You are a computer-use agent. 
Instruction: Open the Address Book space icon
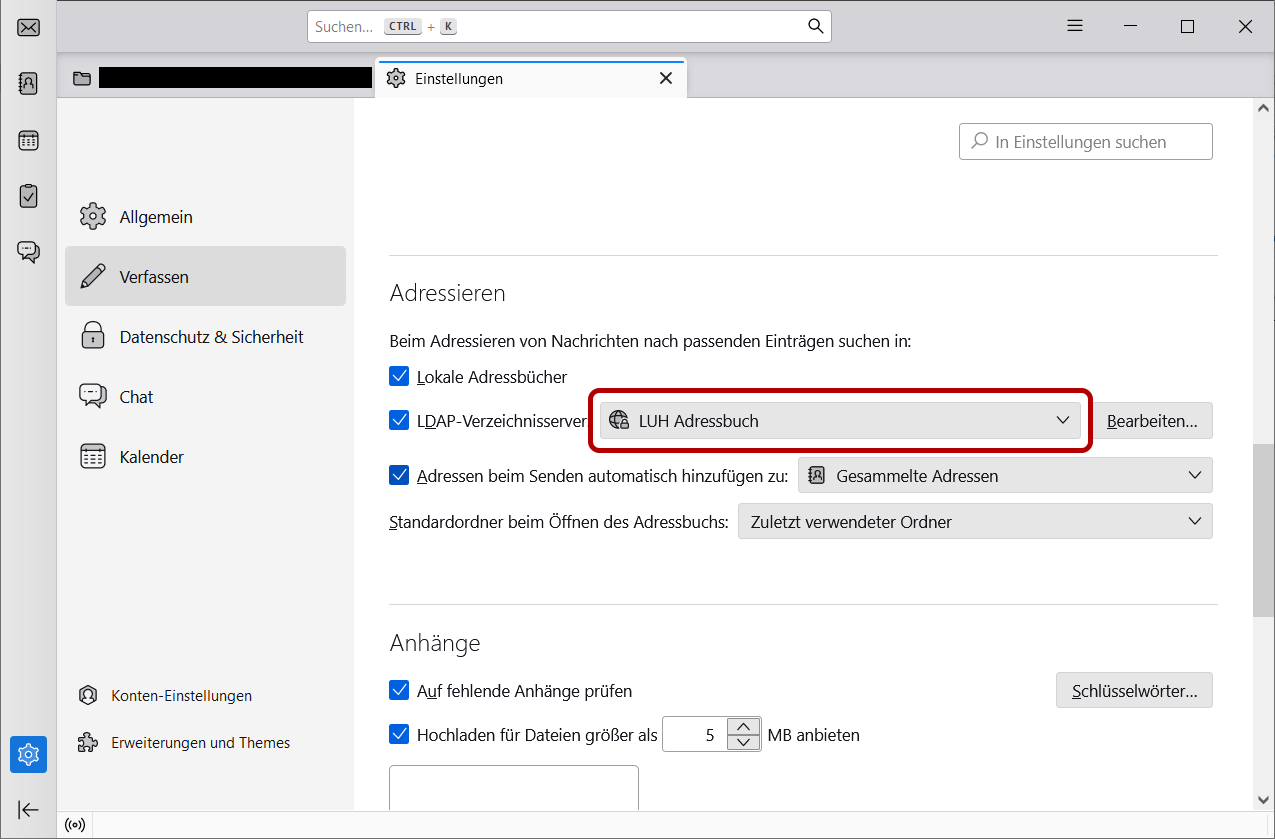(28, 83)
